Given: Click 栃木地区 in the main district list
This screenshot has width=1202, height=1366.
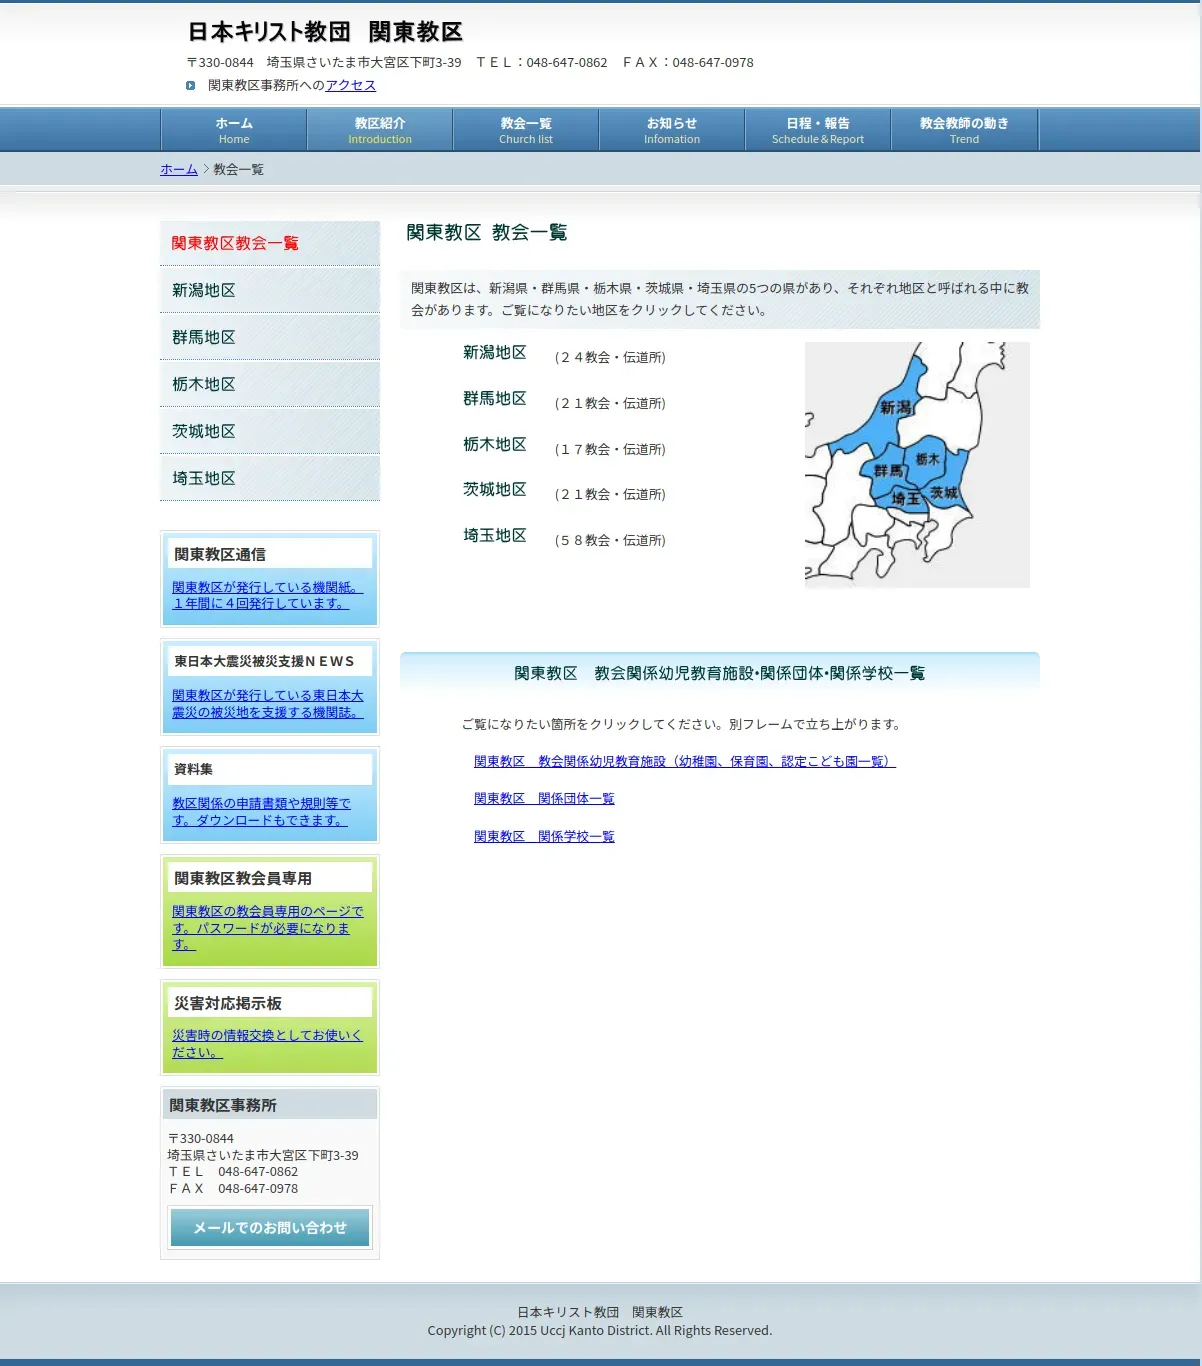Looking at the screenshot, I should pyautogui.click(x=494, y=445).
